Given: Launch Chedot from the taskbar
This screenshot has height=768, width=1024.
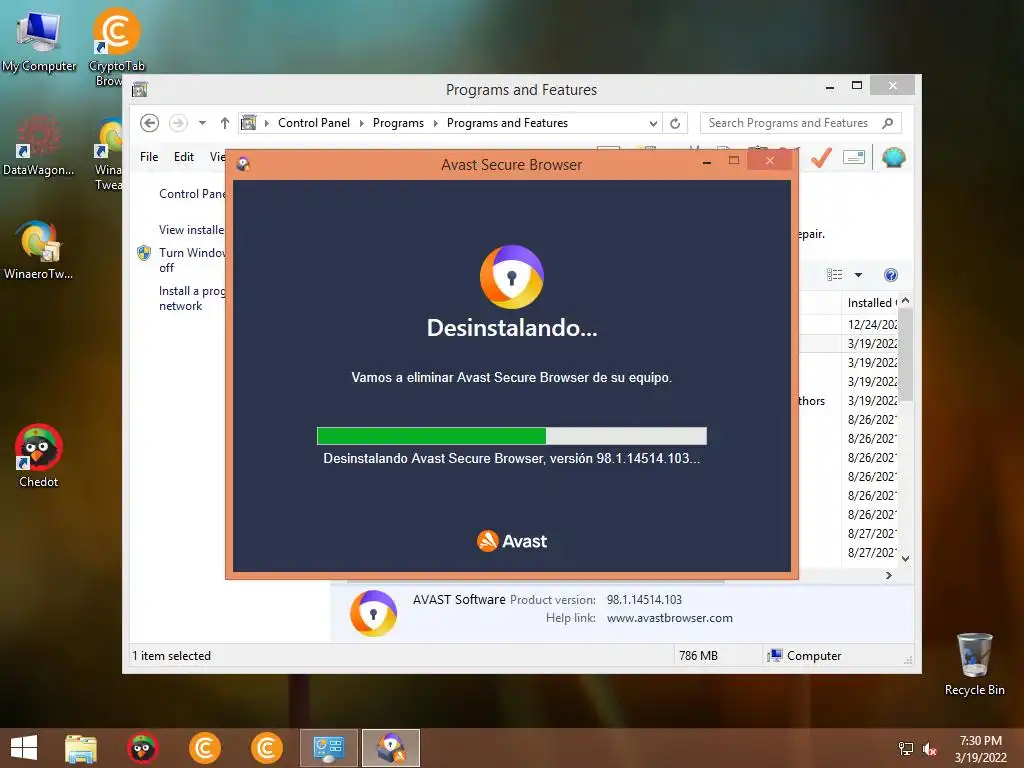Looking at the screenshot, I should point(142,748).
